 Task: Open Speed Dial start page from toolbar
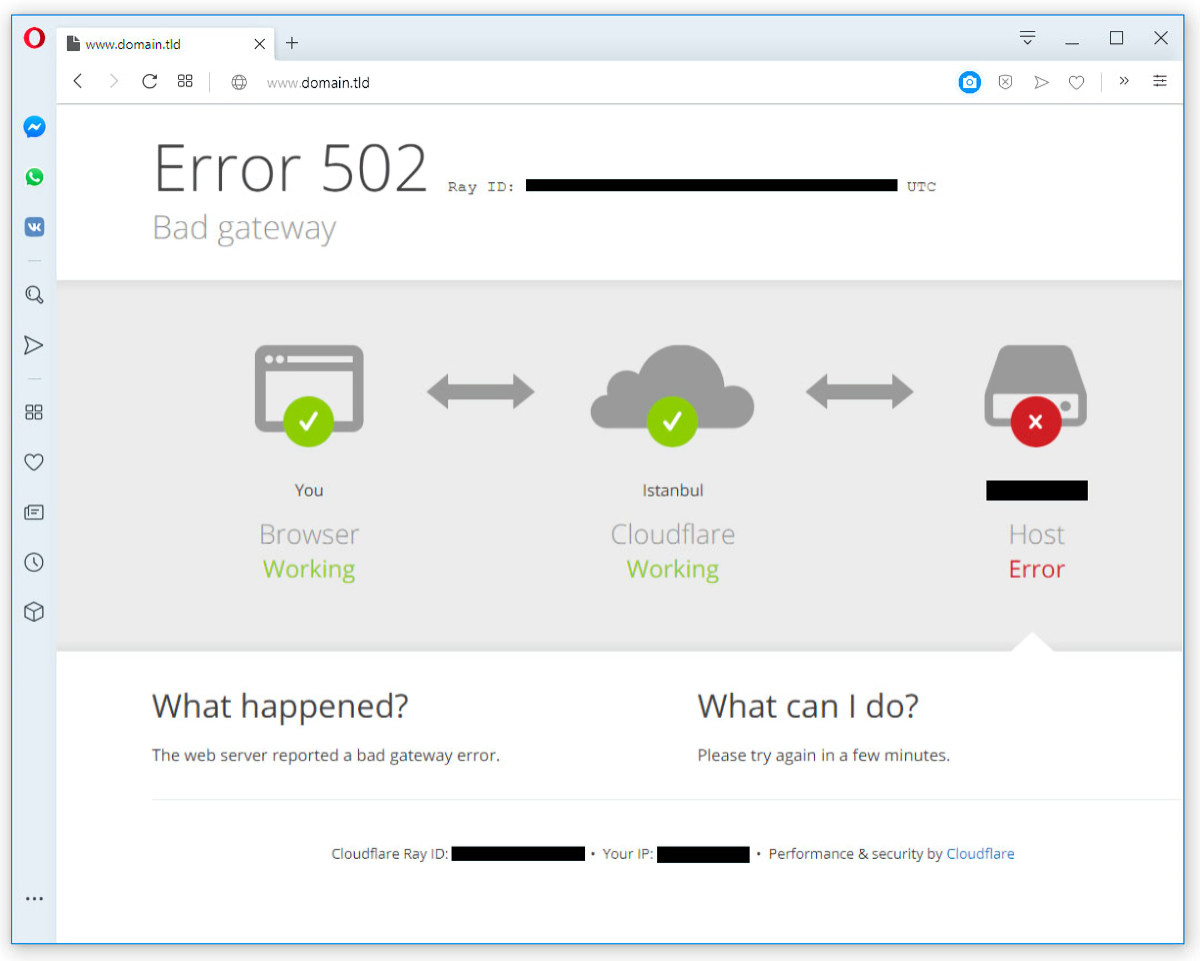coord(185,82)
